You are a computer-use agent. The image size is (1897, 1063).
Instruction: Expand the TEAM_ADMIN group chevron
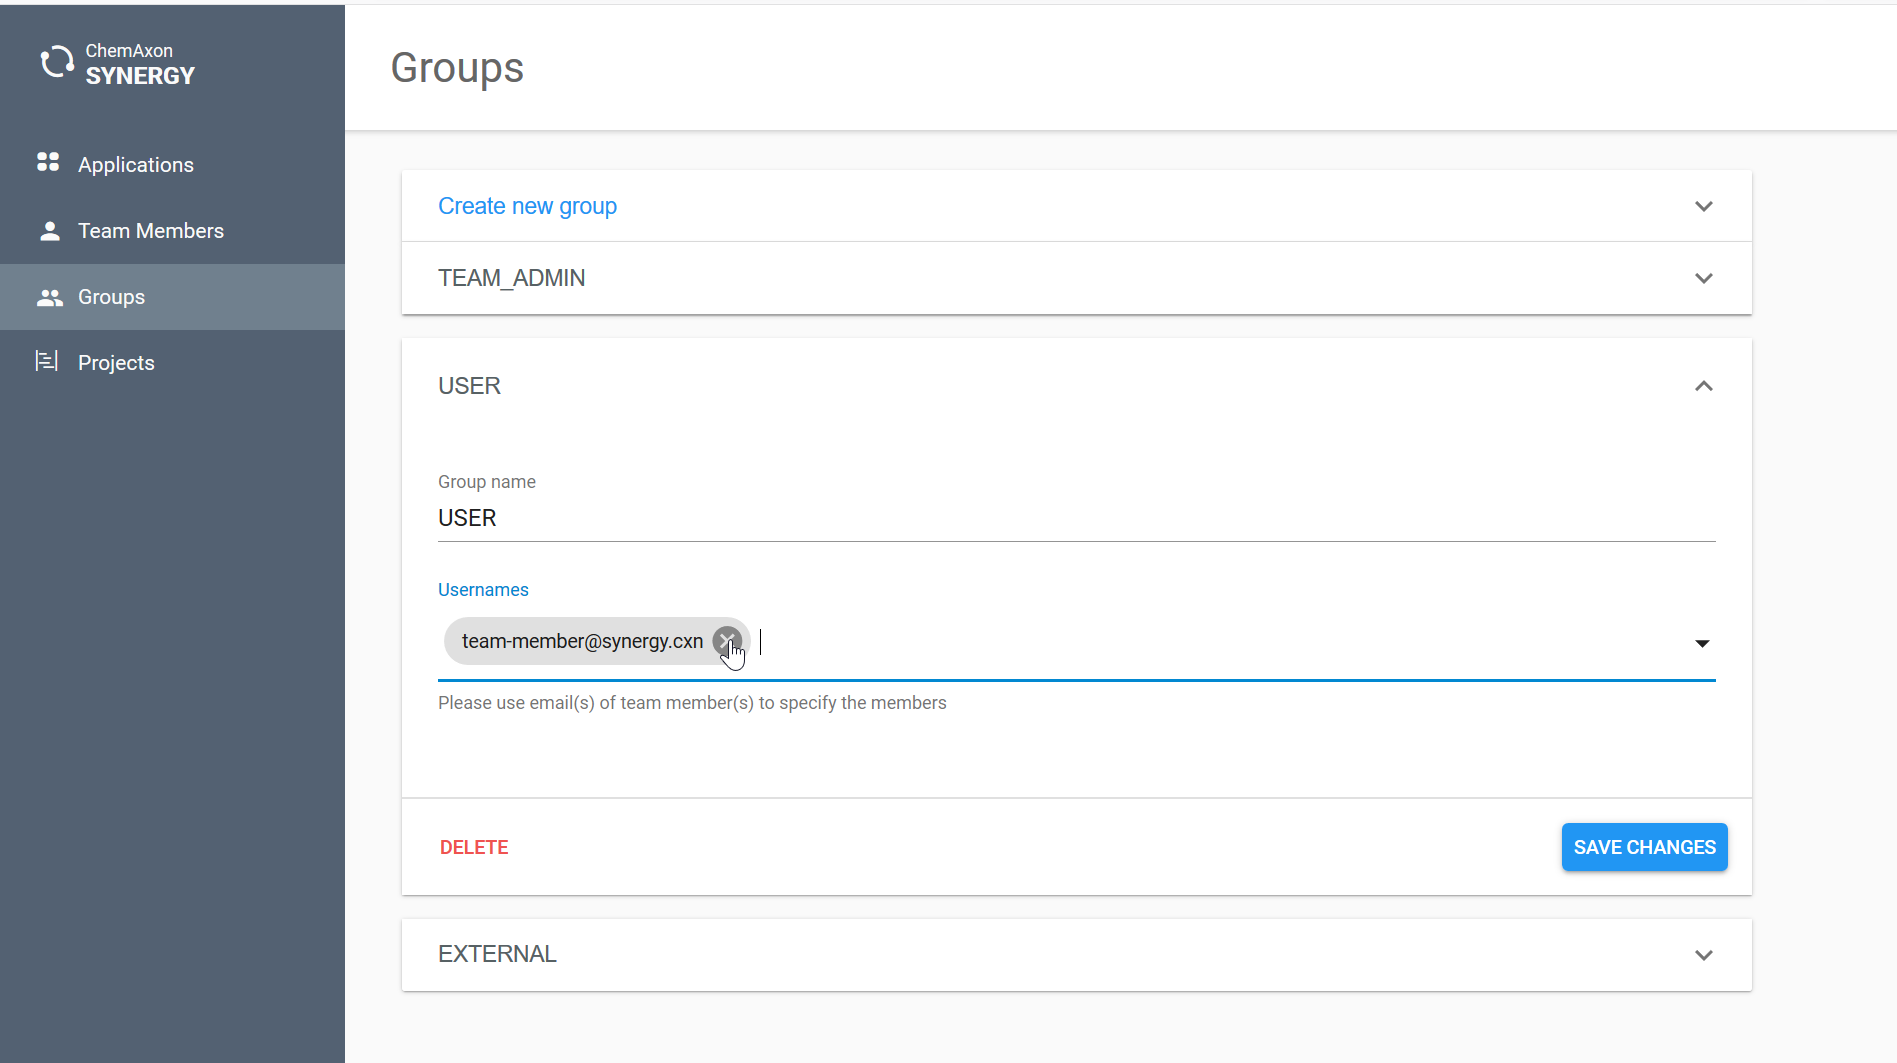coord(1703,278)
